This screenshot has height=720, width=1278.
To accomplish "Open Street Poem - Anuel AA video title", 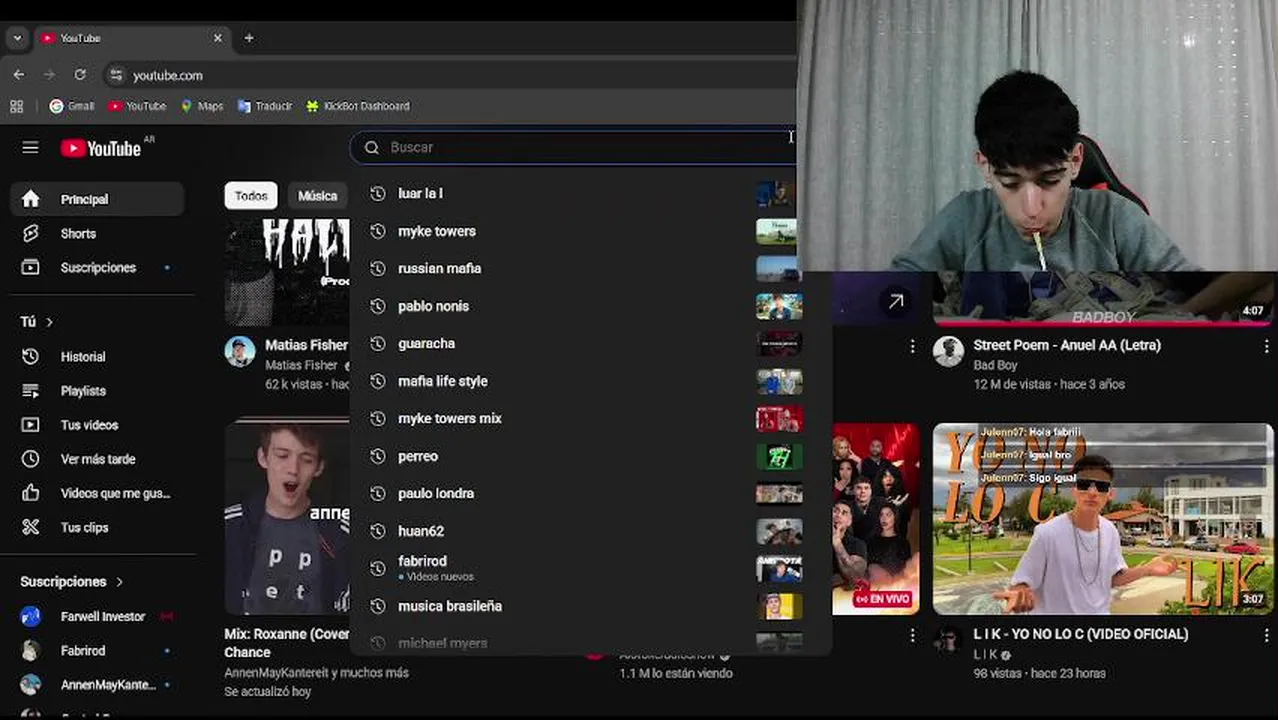I will point(1067,345).
